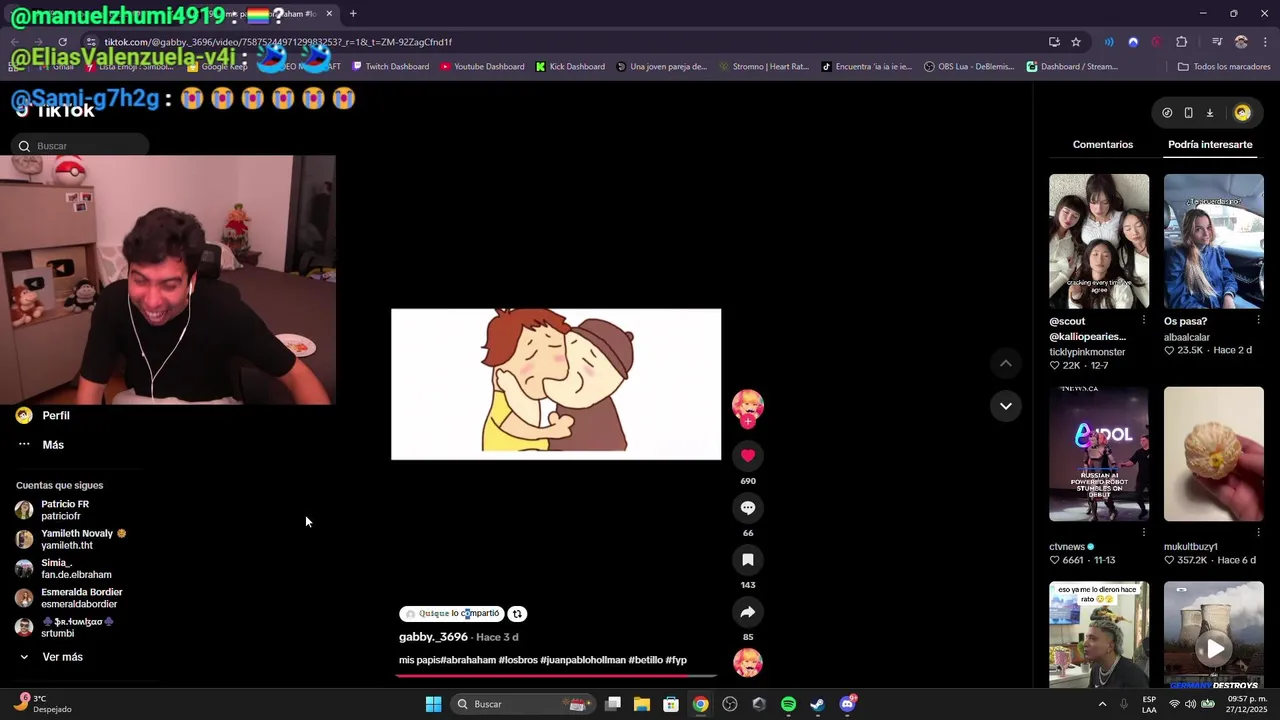Open three-dot menu on mukultbuzy1 card
This screenshot has width=1280, height=720.
pos(1258,532)
